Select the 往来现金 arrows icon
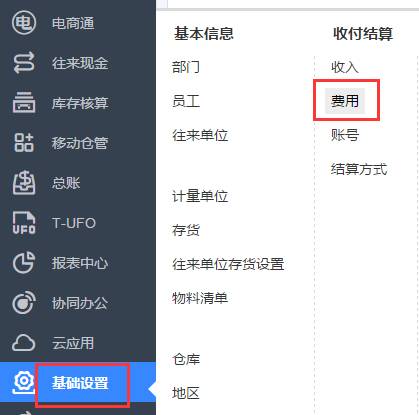The width and height of the screenshot is (419, 415). (x=24, y=63)
